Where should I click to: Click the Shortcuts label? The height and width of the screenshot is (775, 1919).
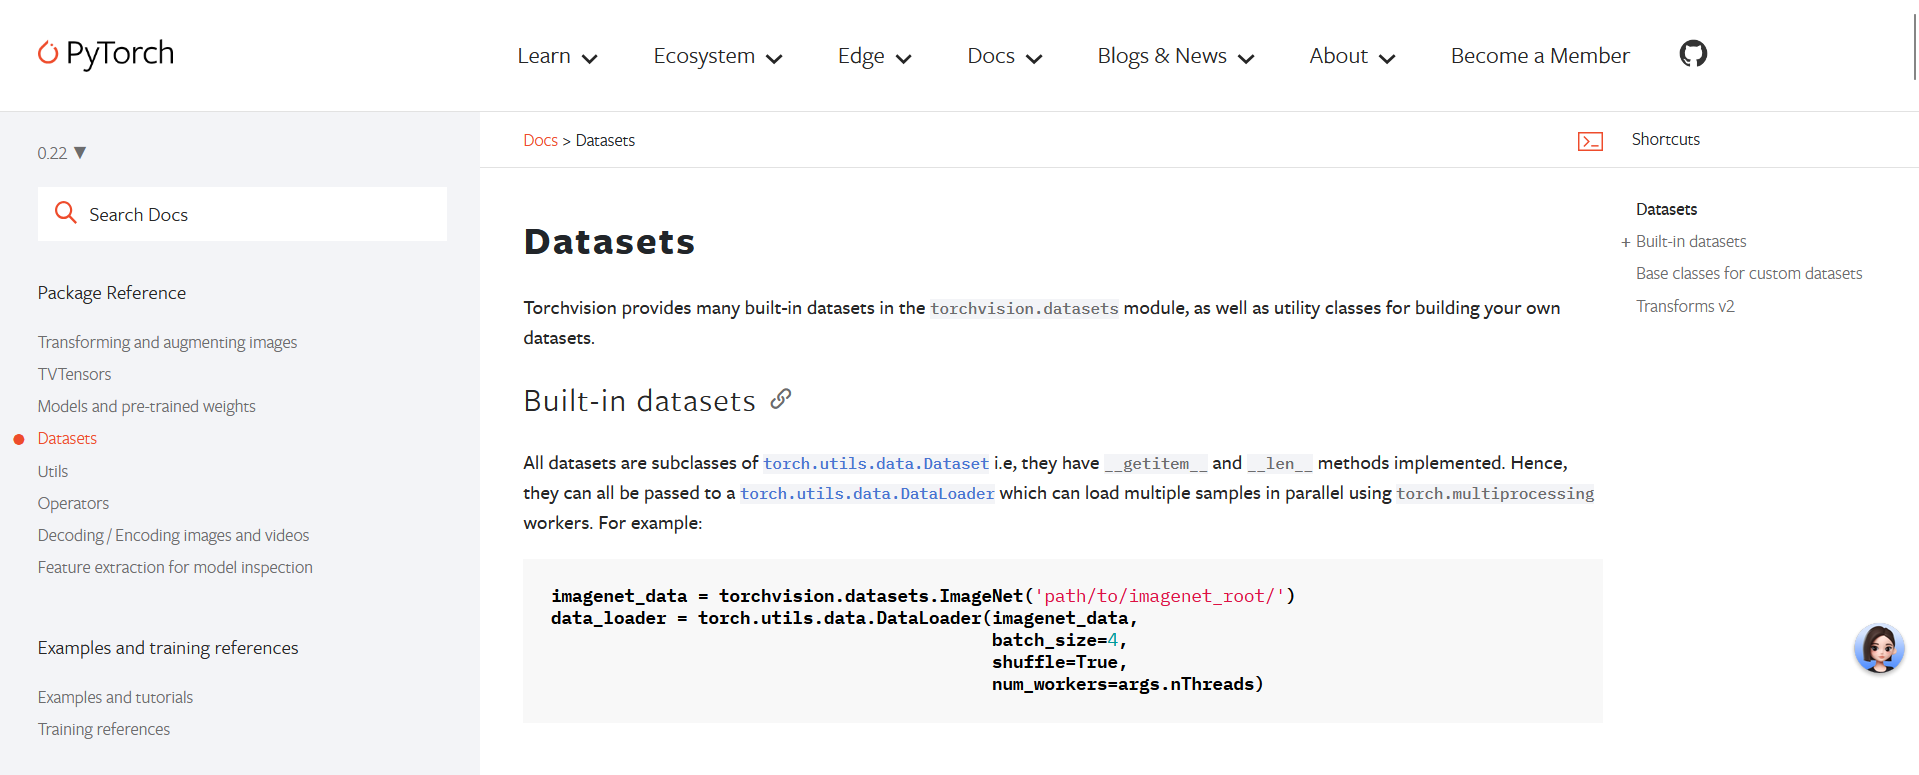1665,139
